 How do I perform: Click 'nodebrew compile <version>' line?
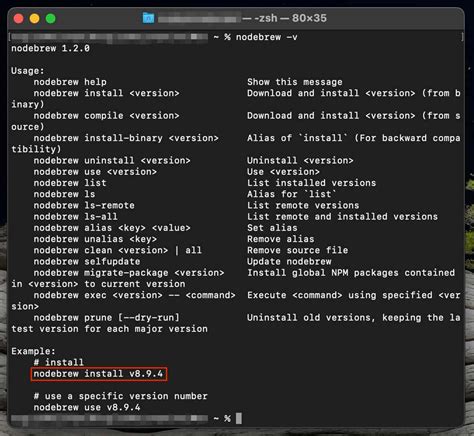[x=106, y=116]
